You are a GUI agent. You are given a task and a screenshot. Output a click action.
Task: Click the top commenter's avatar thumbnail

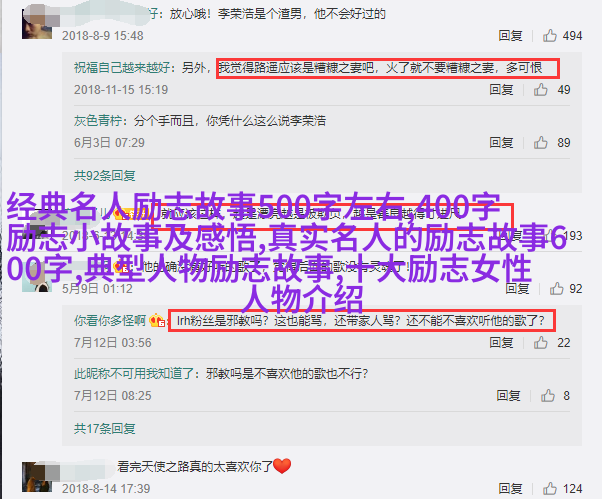click(x=37, y=23)
